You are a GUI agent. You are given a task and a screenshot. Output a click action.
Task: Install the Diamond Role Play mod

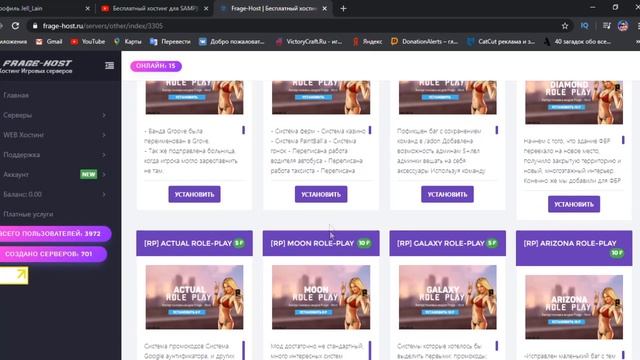(574, 204)
